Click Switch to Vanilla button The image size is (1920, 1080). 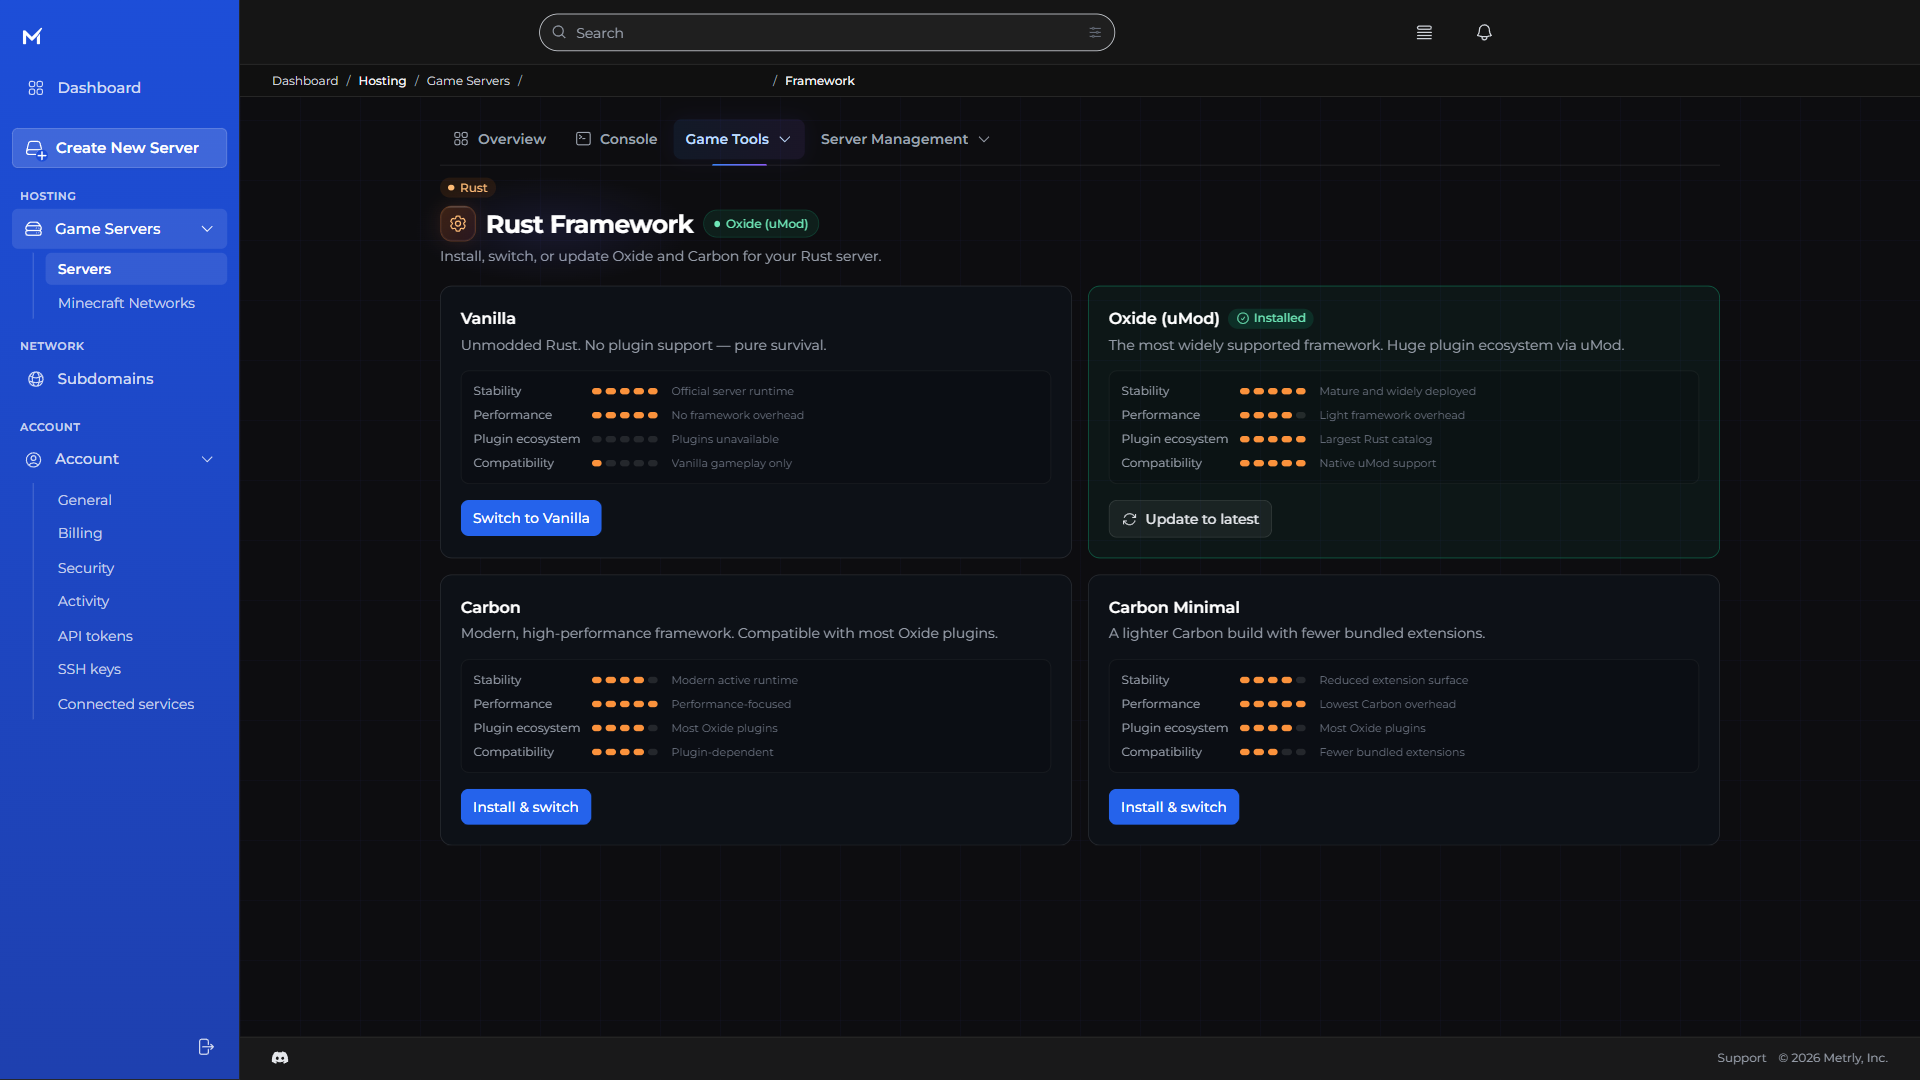(531, 518)
